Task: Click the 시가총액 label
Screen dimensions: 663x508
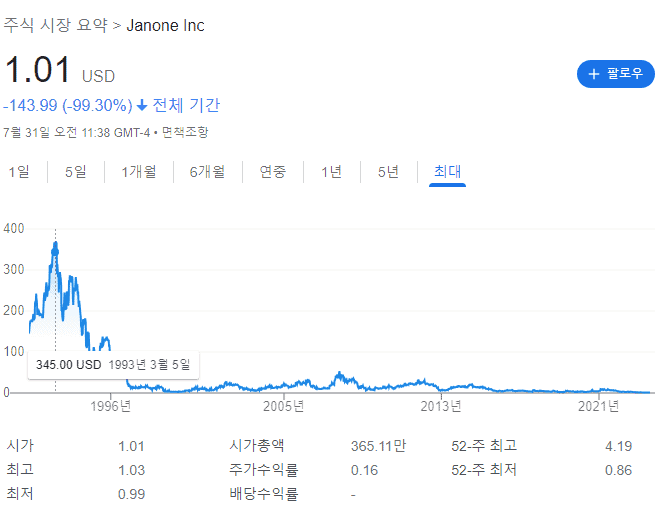Action: click(x=257, y=445)
